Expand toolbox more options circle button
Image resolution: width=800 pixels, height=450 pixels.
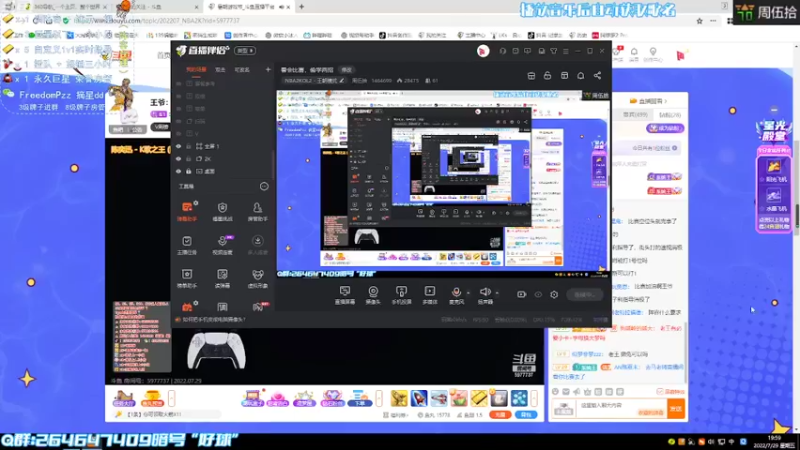(x=264, y=186)
